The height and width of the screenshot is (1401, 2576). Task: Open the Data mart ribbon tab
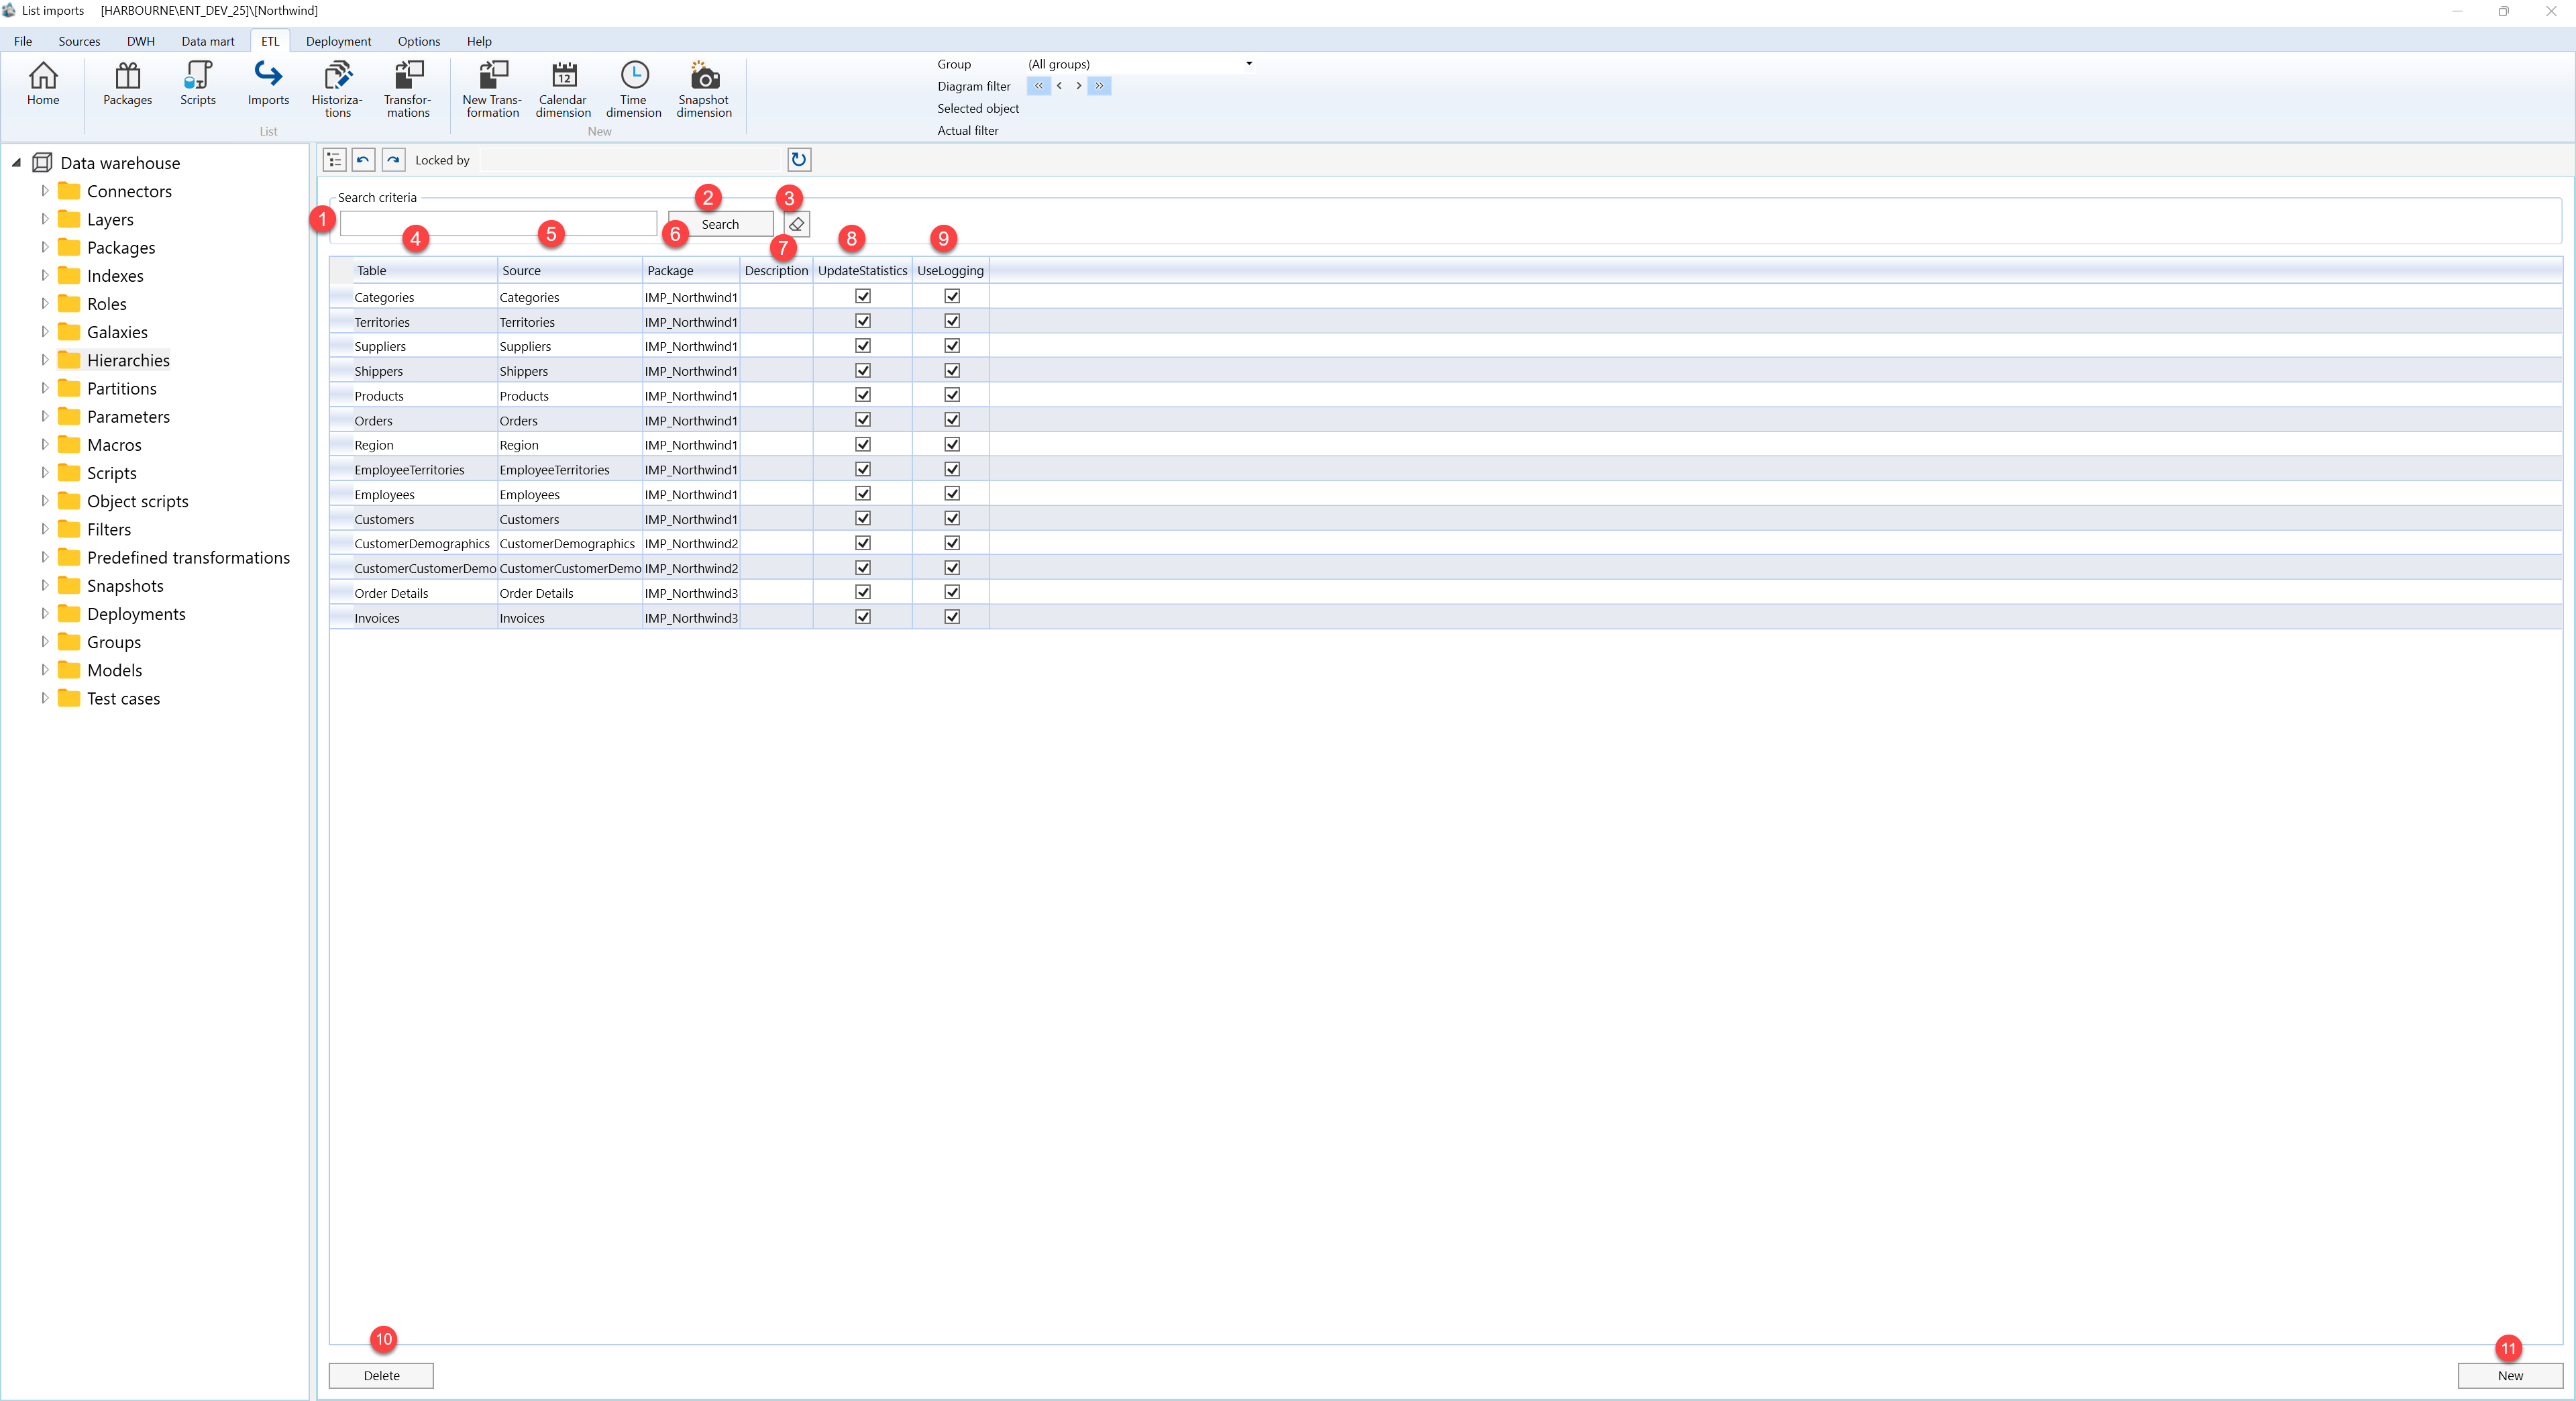(x=208, y=41)
